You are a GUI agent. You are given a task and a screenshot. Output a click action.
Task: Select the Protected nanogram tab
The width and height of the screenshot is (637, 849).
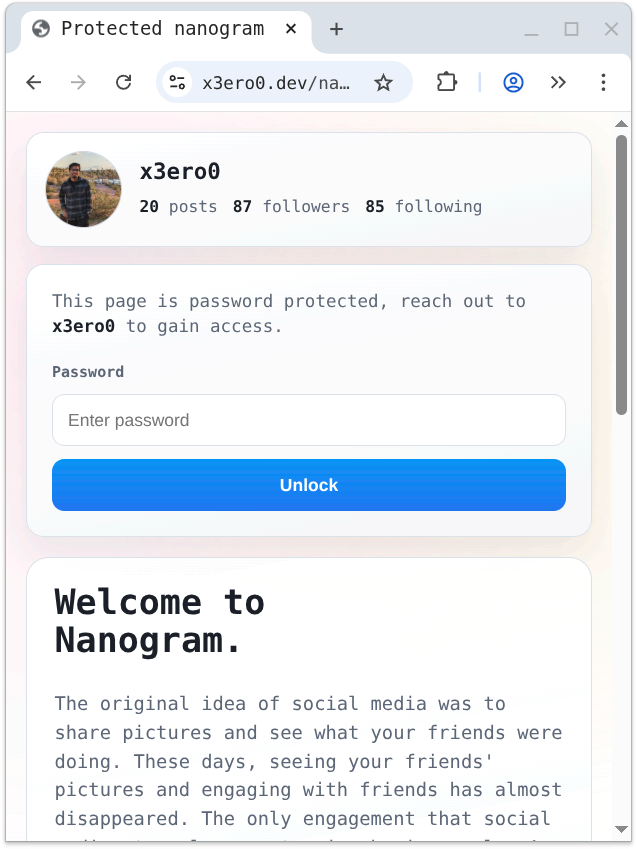tap(160, 29)
